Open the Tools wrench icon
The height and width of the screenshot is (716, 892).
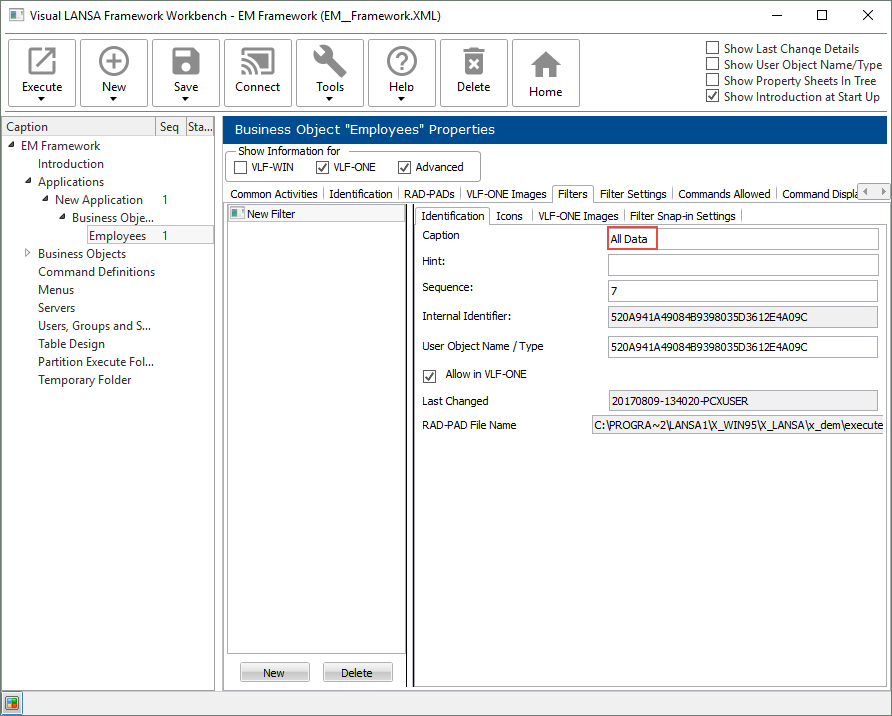coord(329,61)
